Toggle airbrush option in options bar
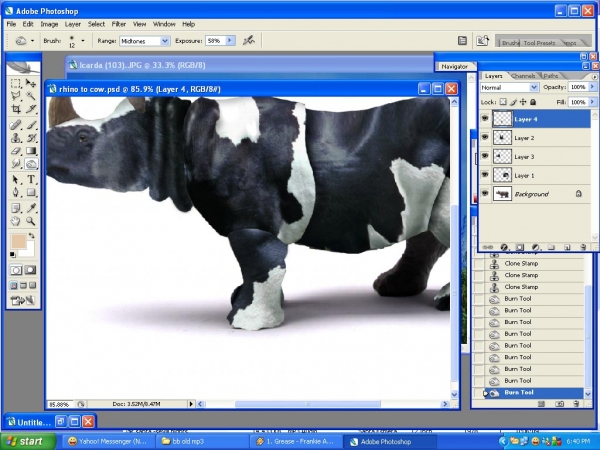The width and height of the screenshot is (600, 450). pos(249,40)
